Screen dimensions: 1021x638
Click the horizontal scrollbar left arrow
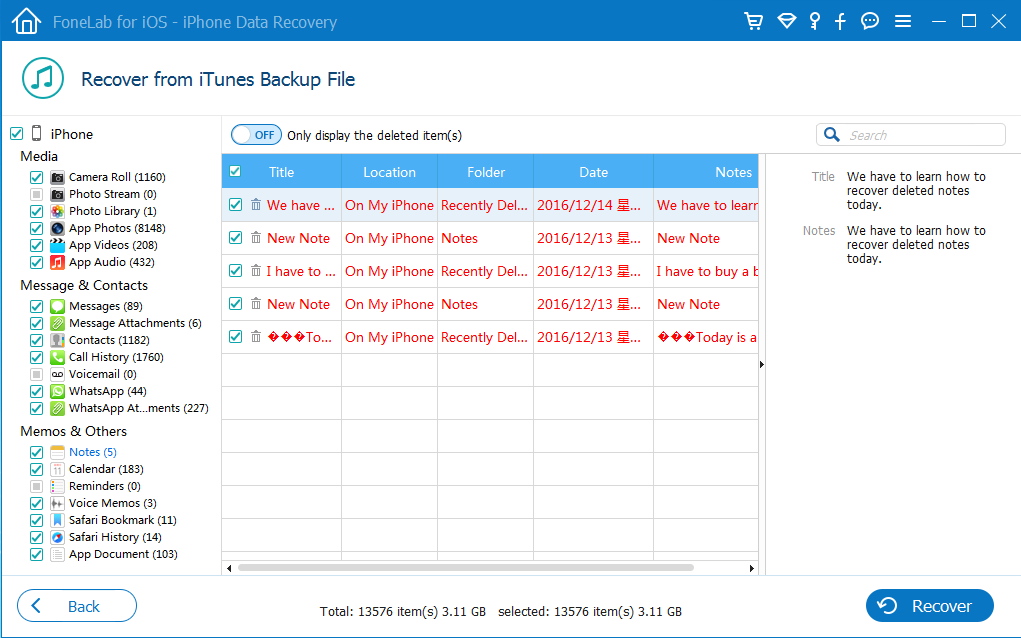tap(229, 568)
